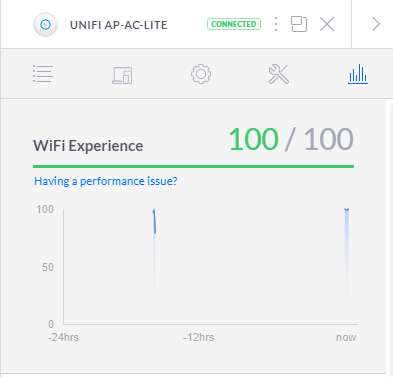This screenshot has width=393, height=377.
Task: Open the Details list tab icon
Action: [43, 74]
